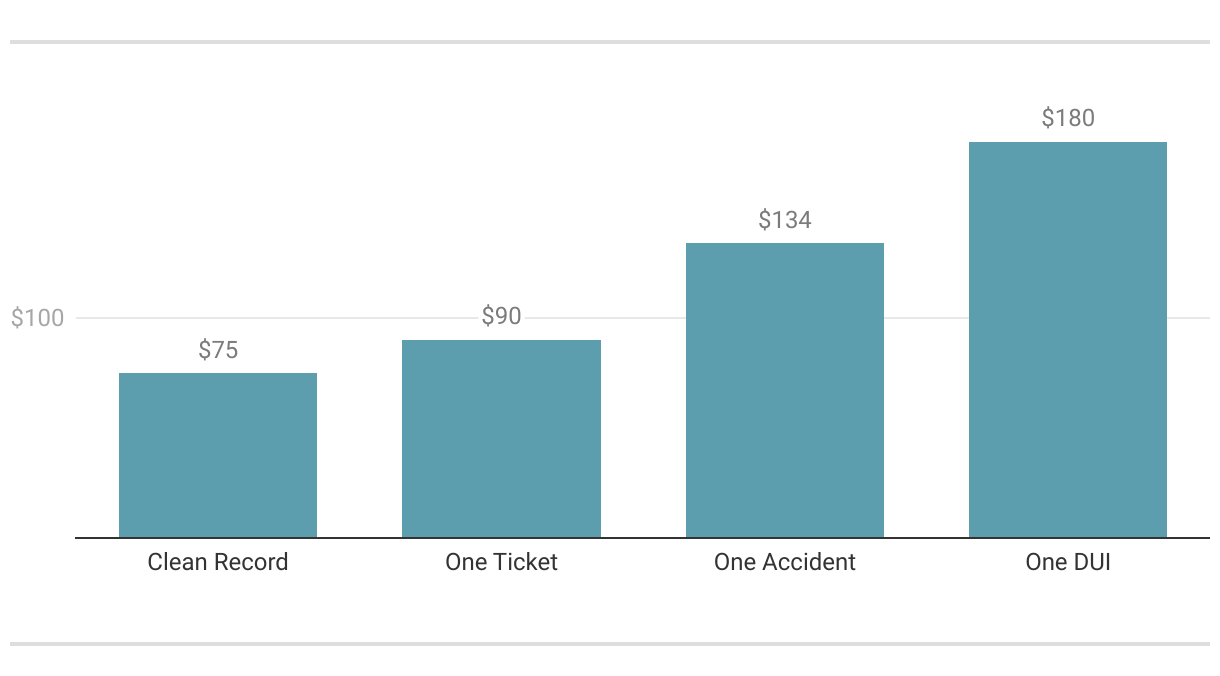
Task: Click the $180 data label
Action: [x=1068, y=118]
